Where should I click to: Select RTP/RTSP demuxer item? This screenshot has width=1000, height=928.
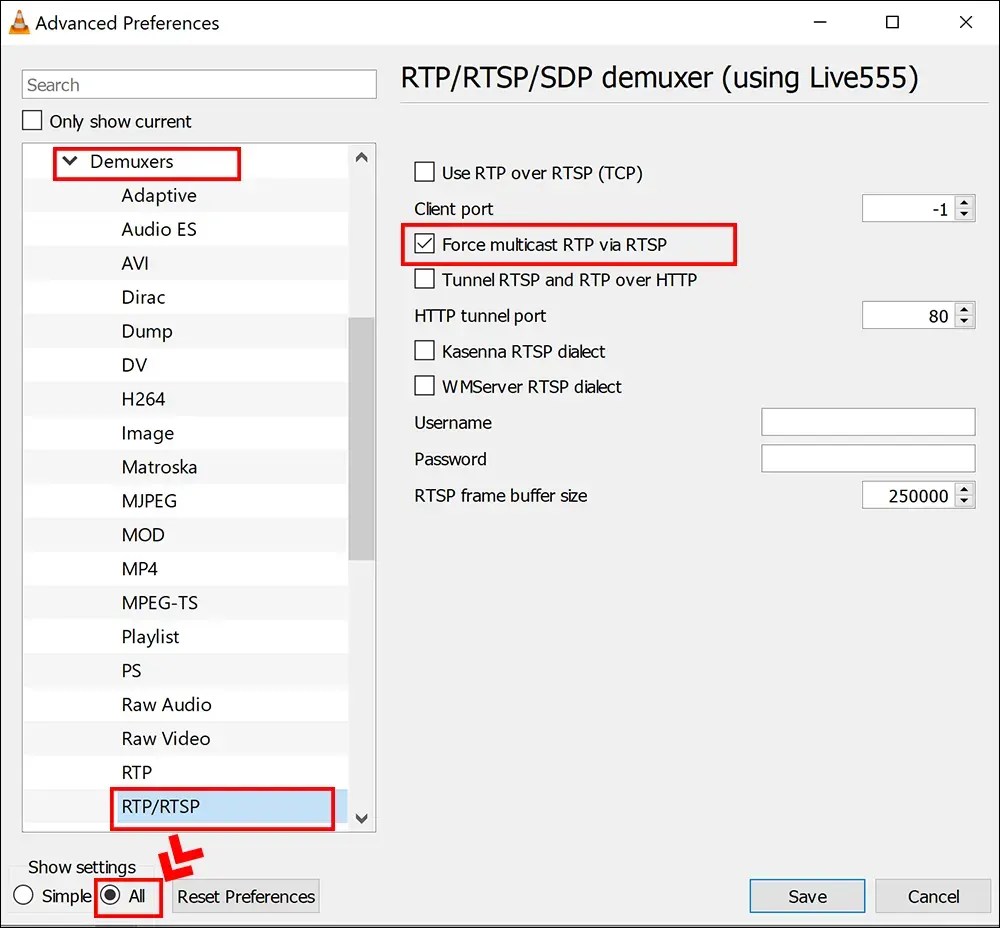[x=161, y=806]
